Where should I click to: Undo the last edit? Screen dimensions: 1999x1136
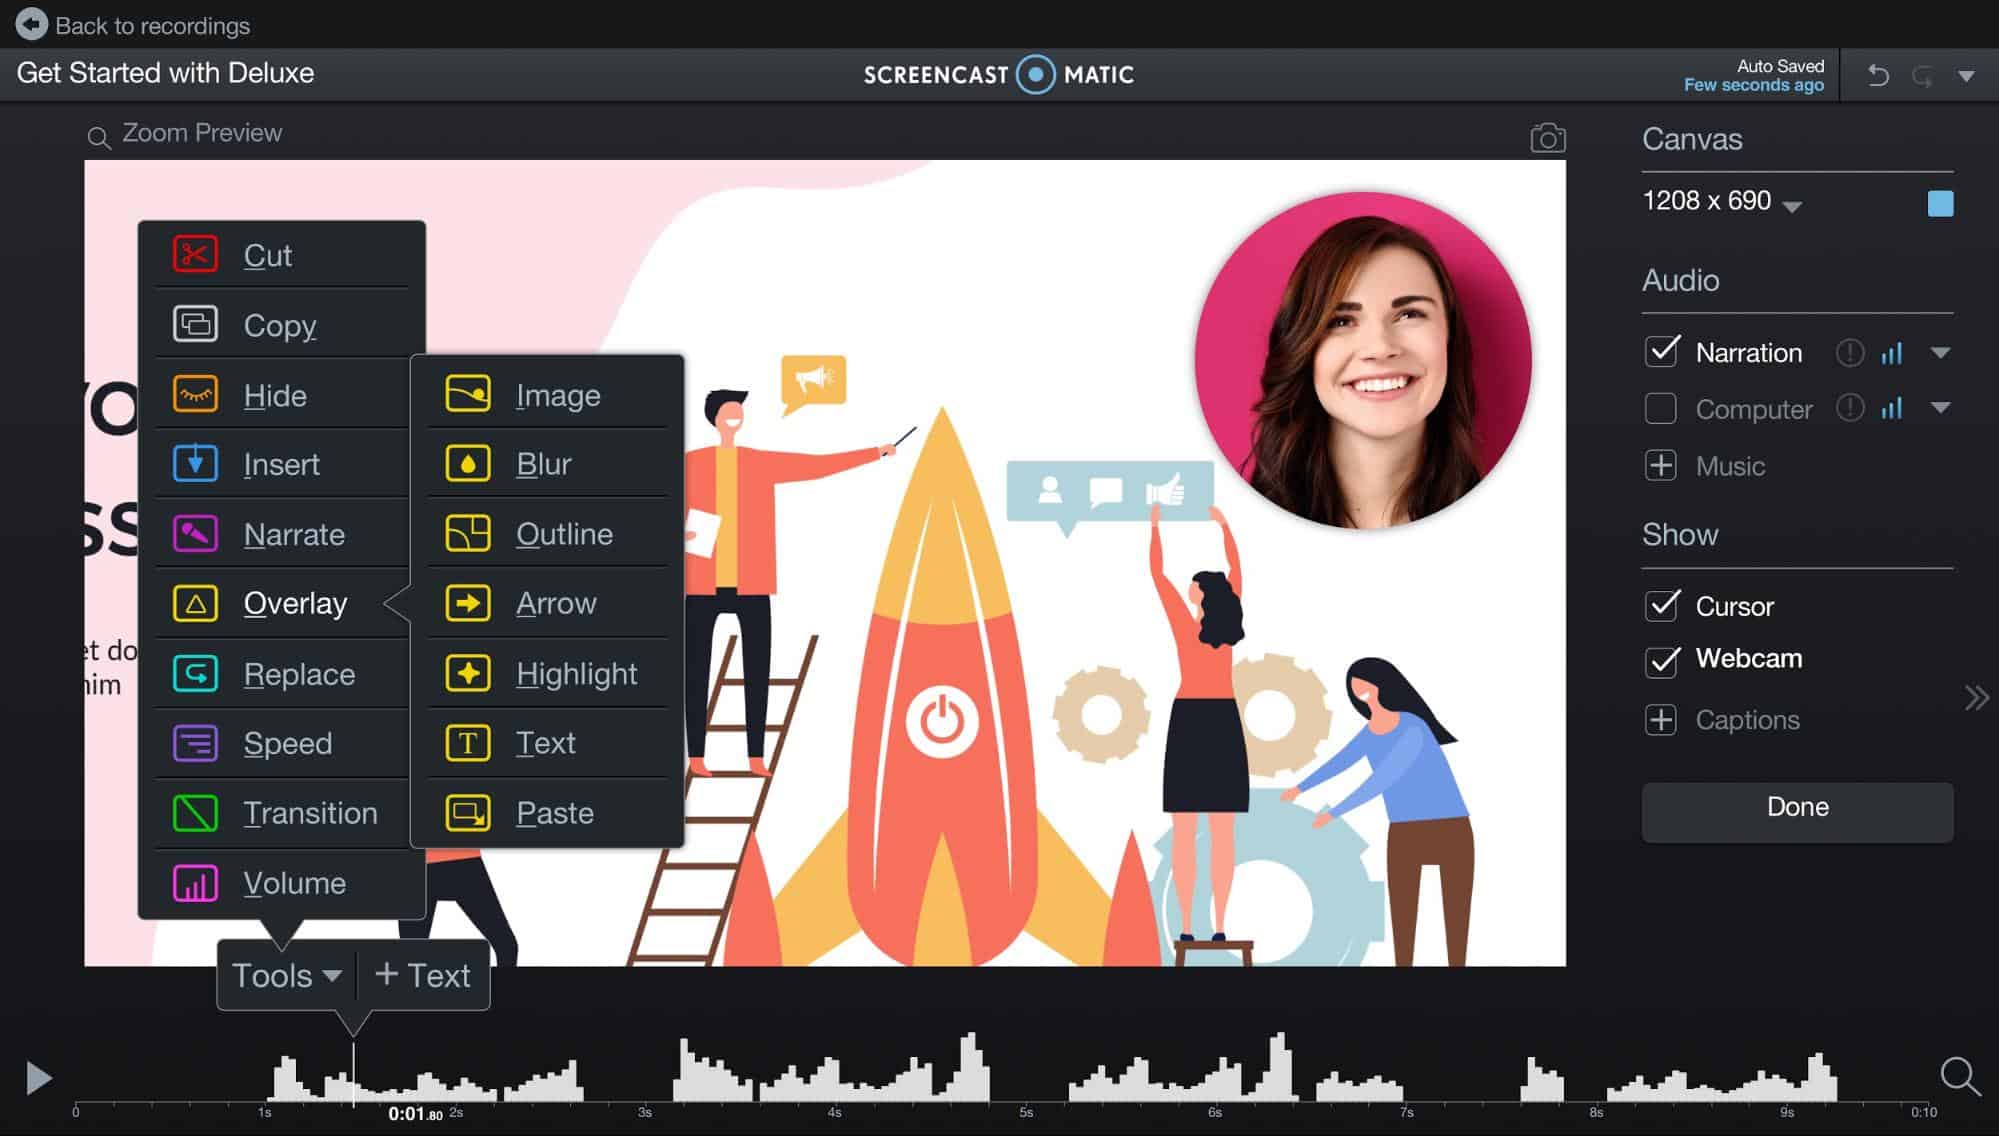coord(1877,74)
